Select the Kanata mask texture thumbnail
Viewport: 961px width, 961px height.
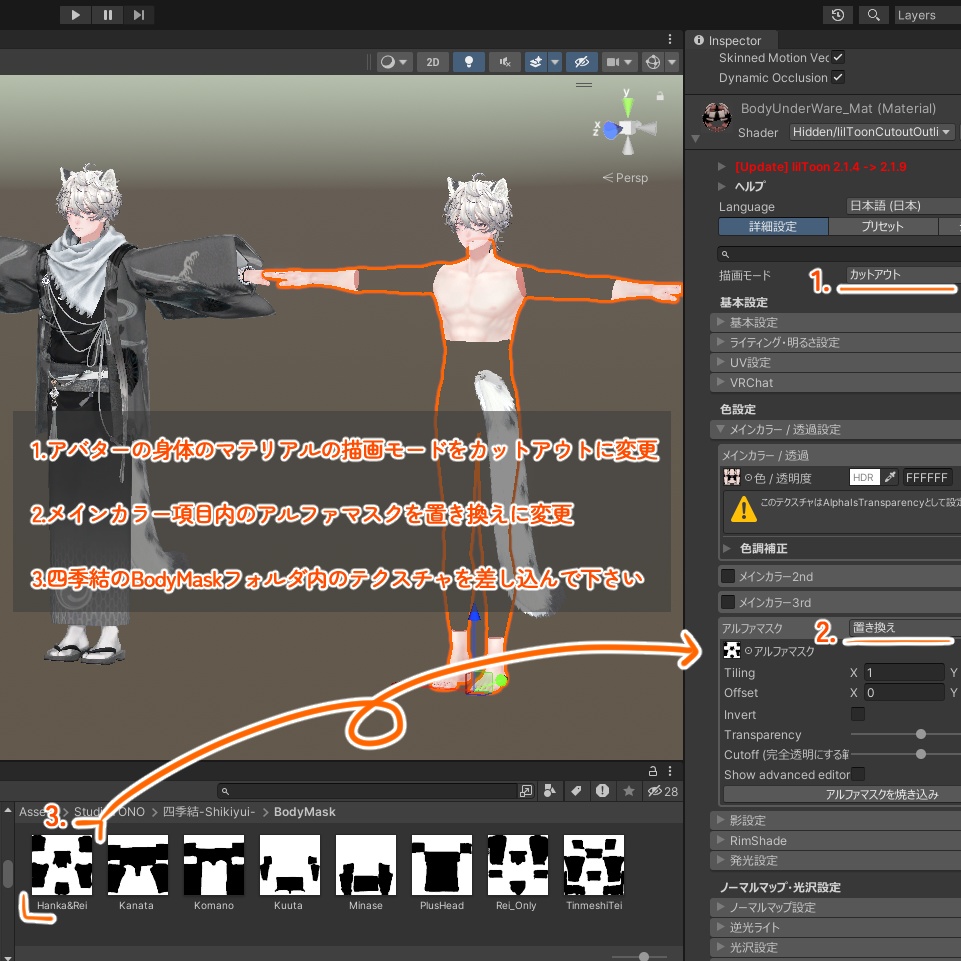tap(137, 864)
